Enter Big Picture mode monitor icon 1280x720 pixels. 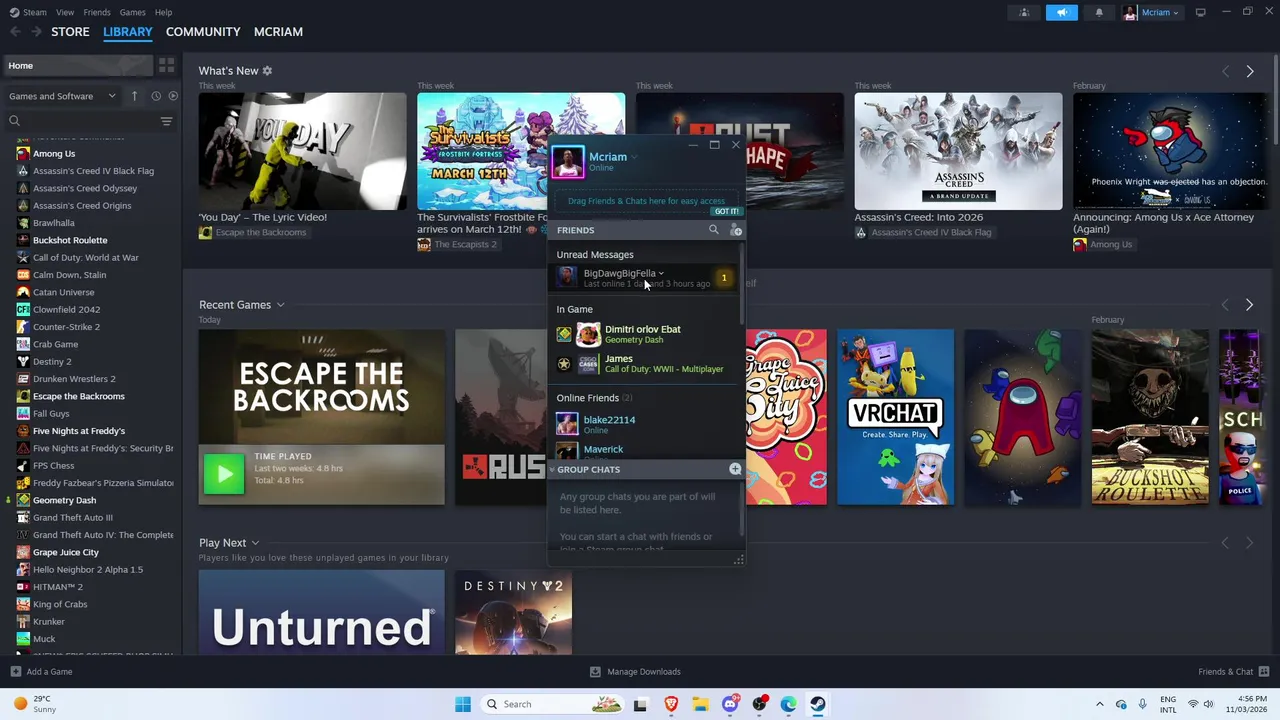[1200, 12]
